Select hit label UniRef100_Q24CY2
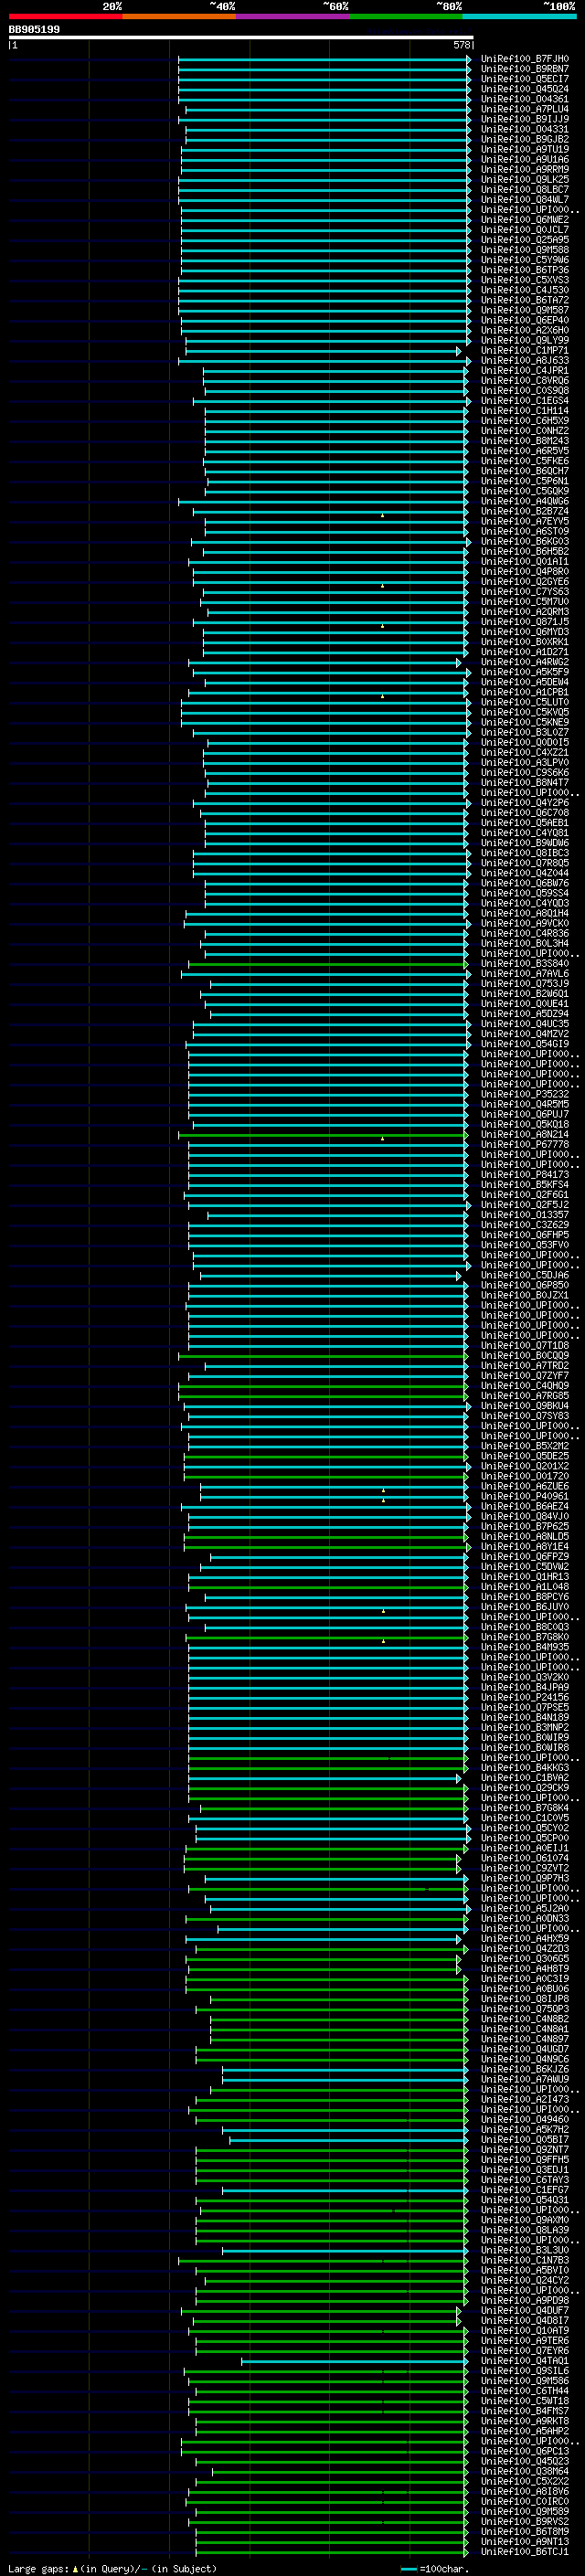This screenshot has height=2576, width=585. pos(525,2280)
